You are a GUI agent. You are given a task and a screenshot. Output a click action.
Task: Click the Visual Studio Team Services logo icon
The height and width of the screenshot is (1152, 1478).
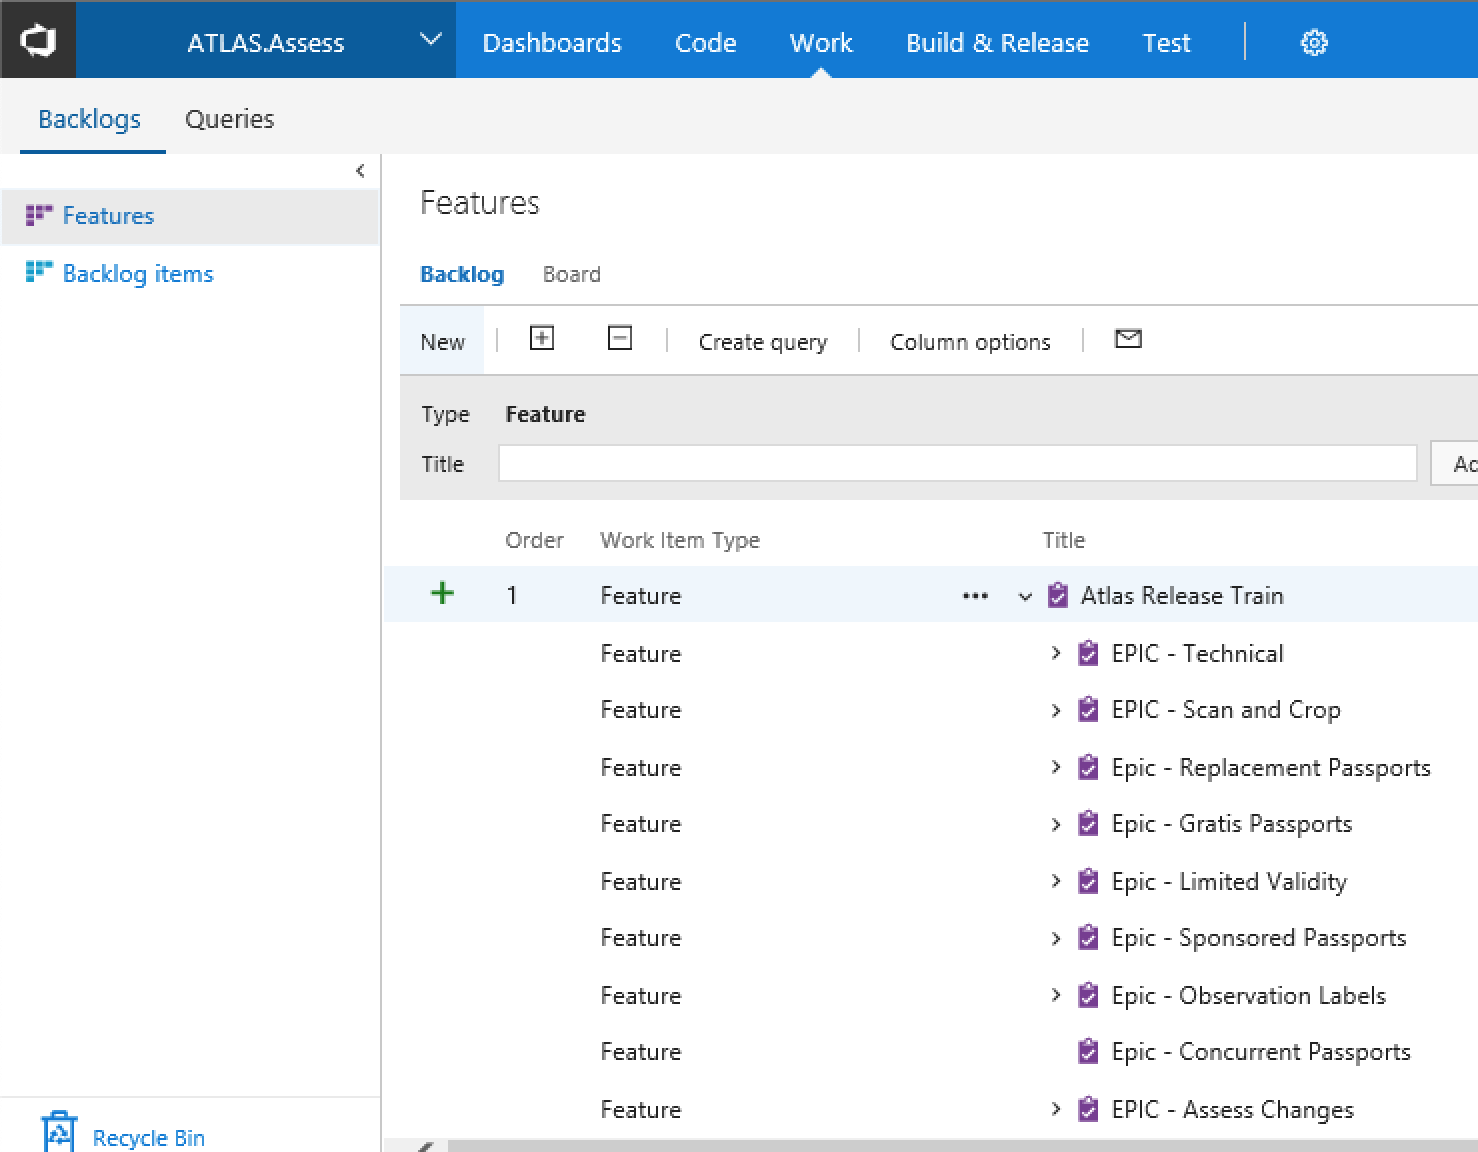tap(38, 41)
